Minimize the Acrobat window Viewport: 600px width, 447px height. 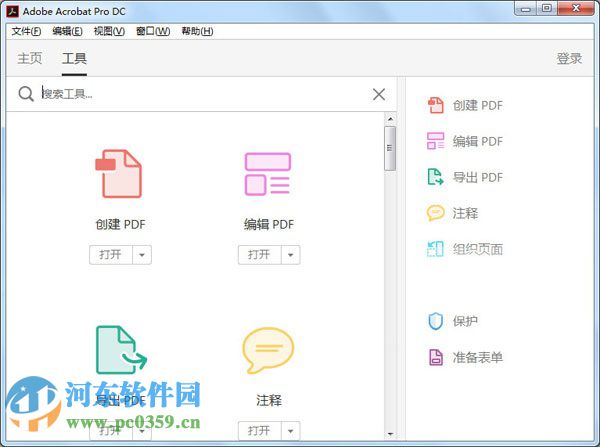527,8
